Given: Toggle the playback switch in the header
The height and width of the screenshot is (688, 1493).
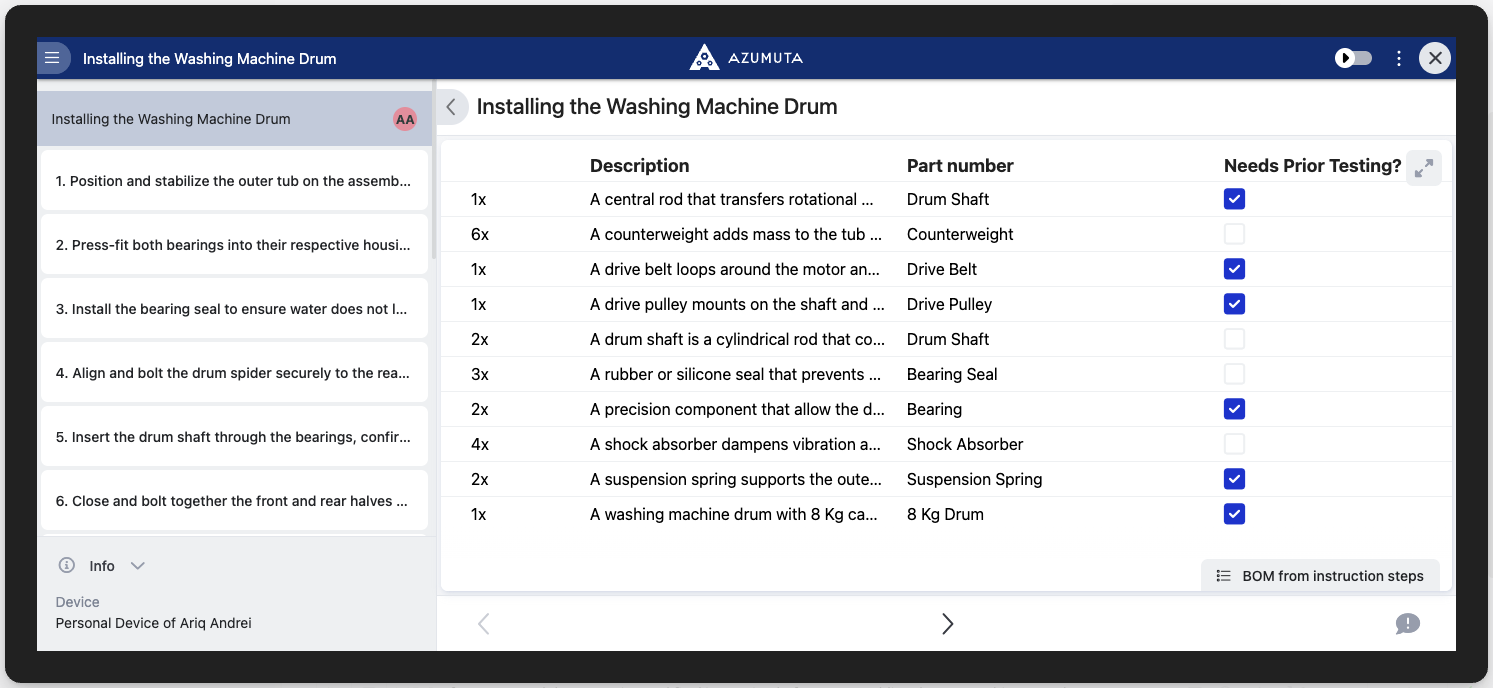Looking at the screenshot, I should point(1353,58).
